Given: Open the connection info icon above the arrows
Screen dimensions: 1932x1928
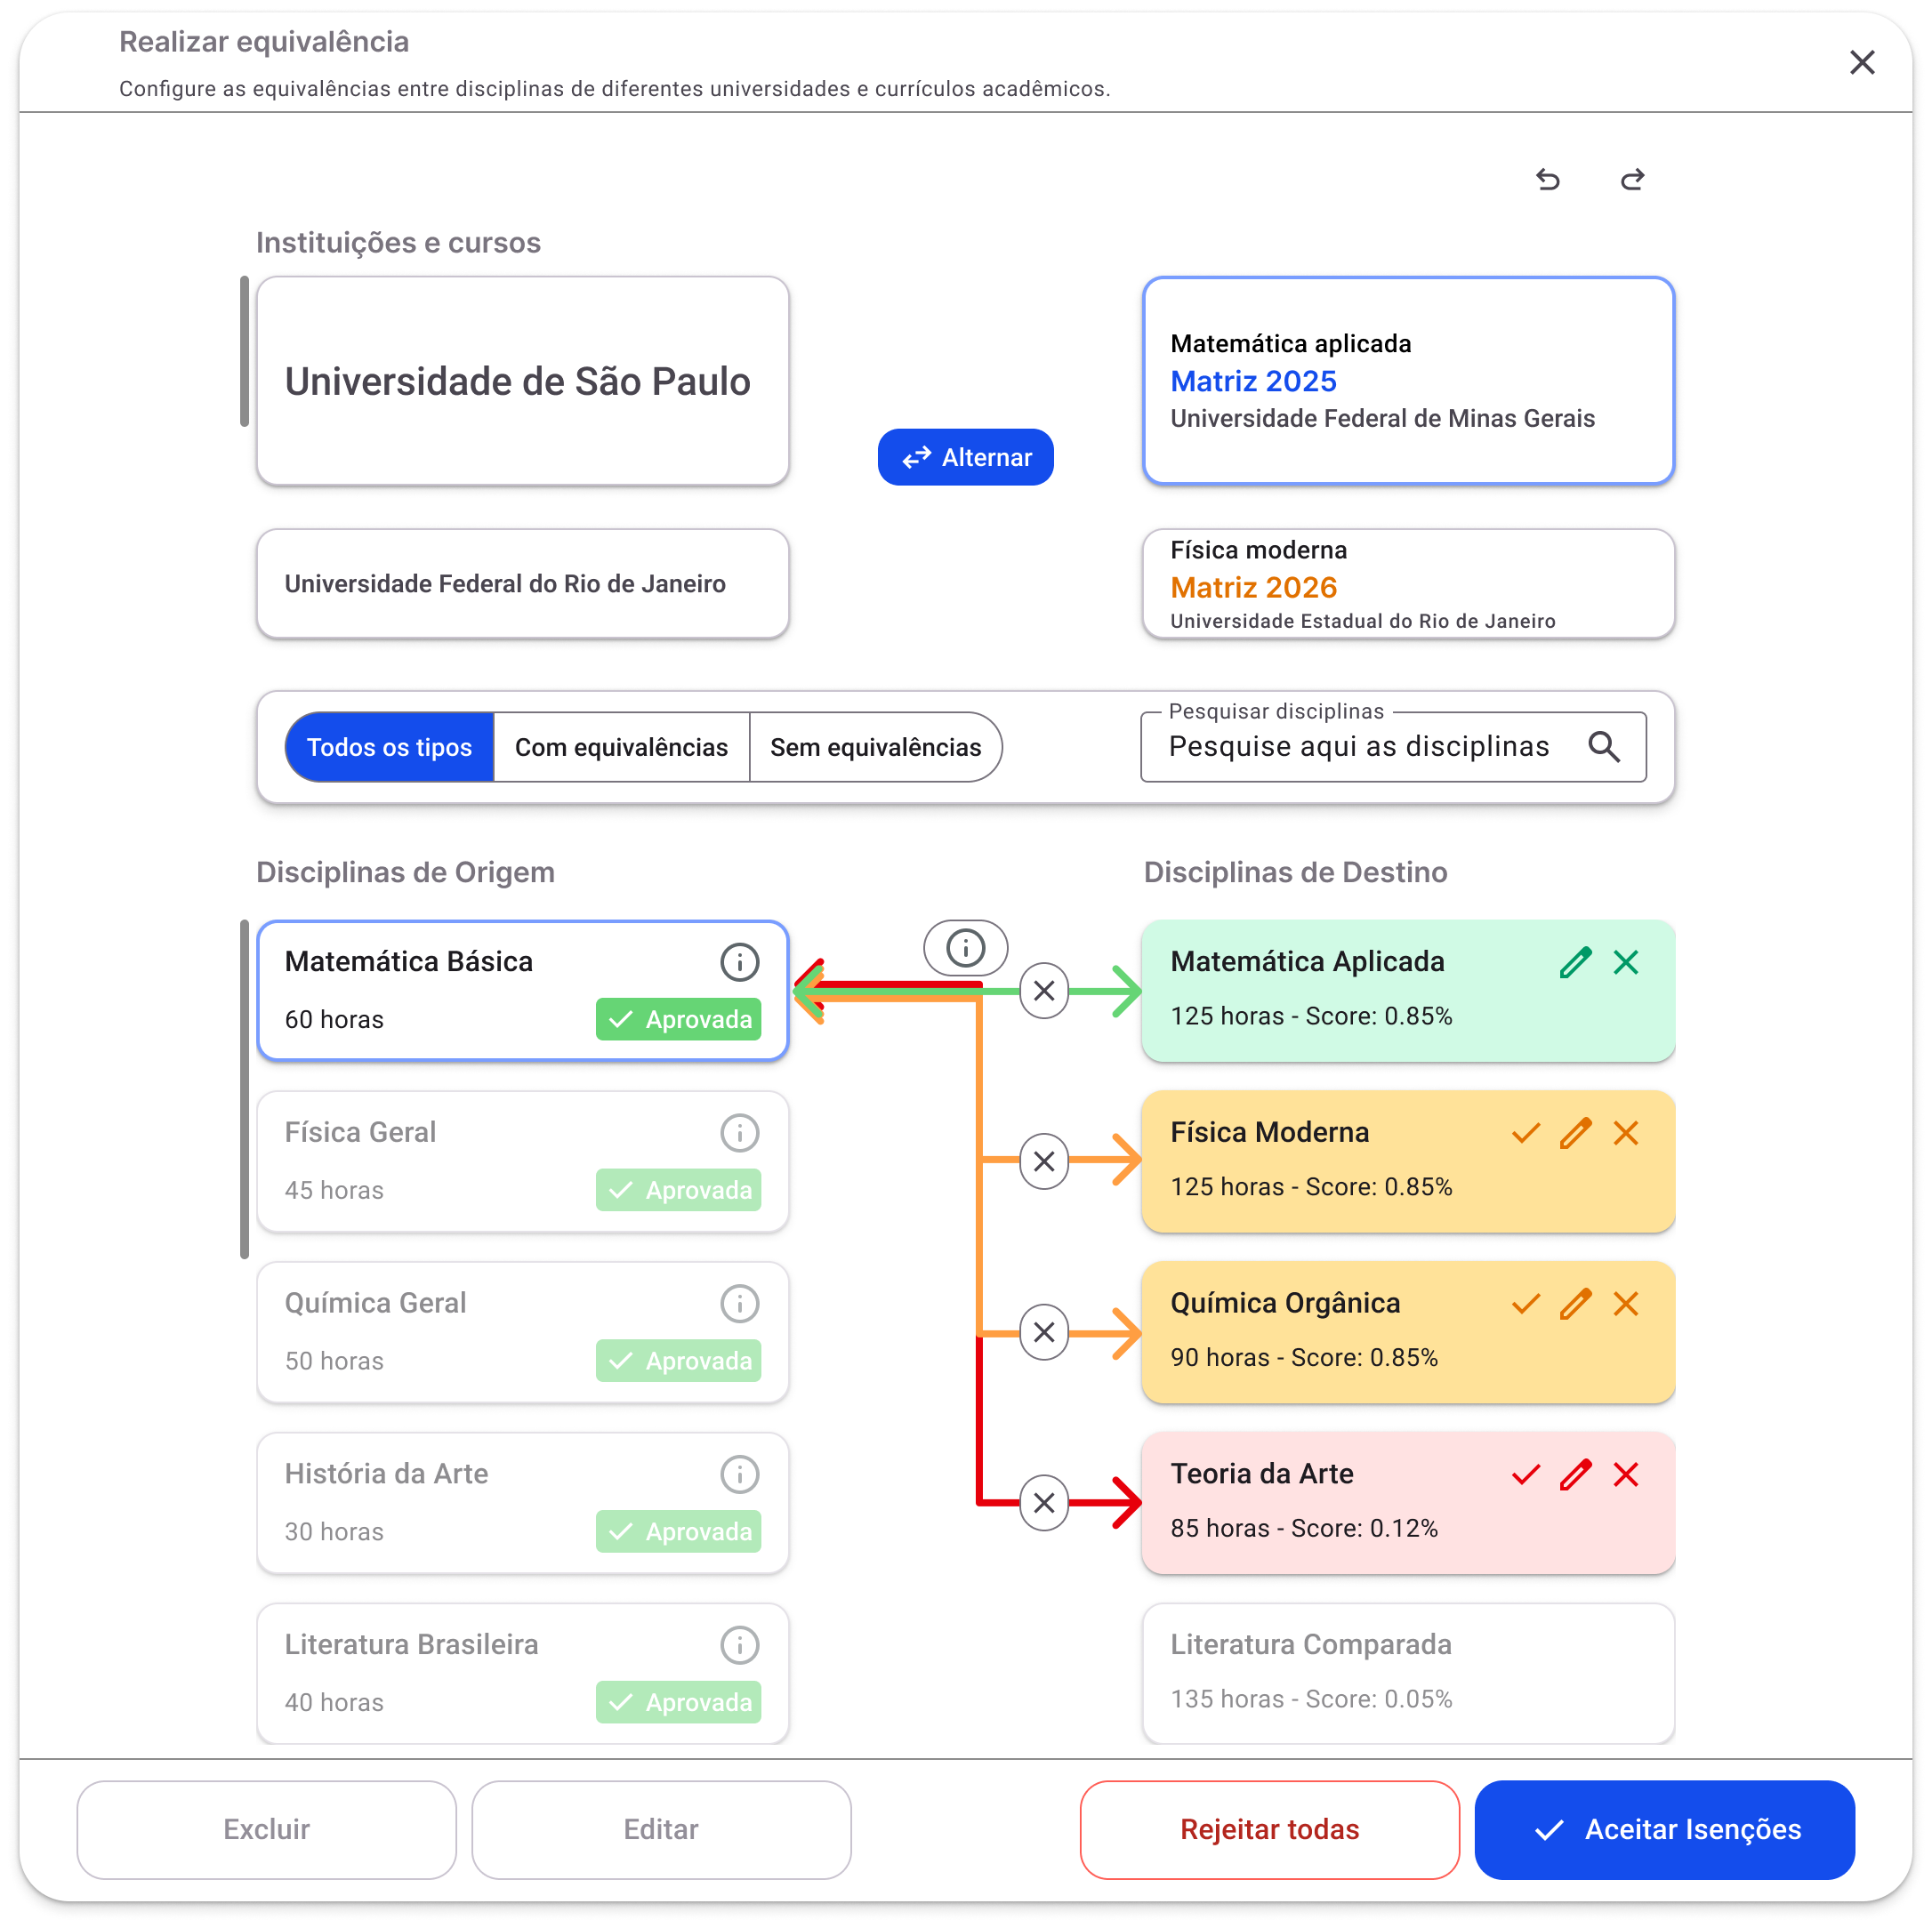Looking at the screenshot, I should point(965,947).
